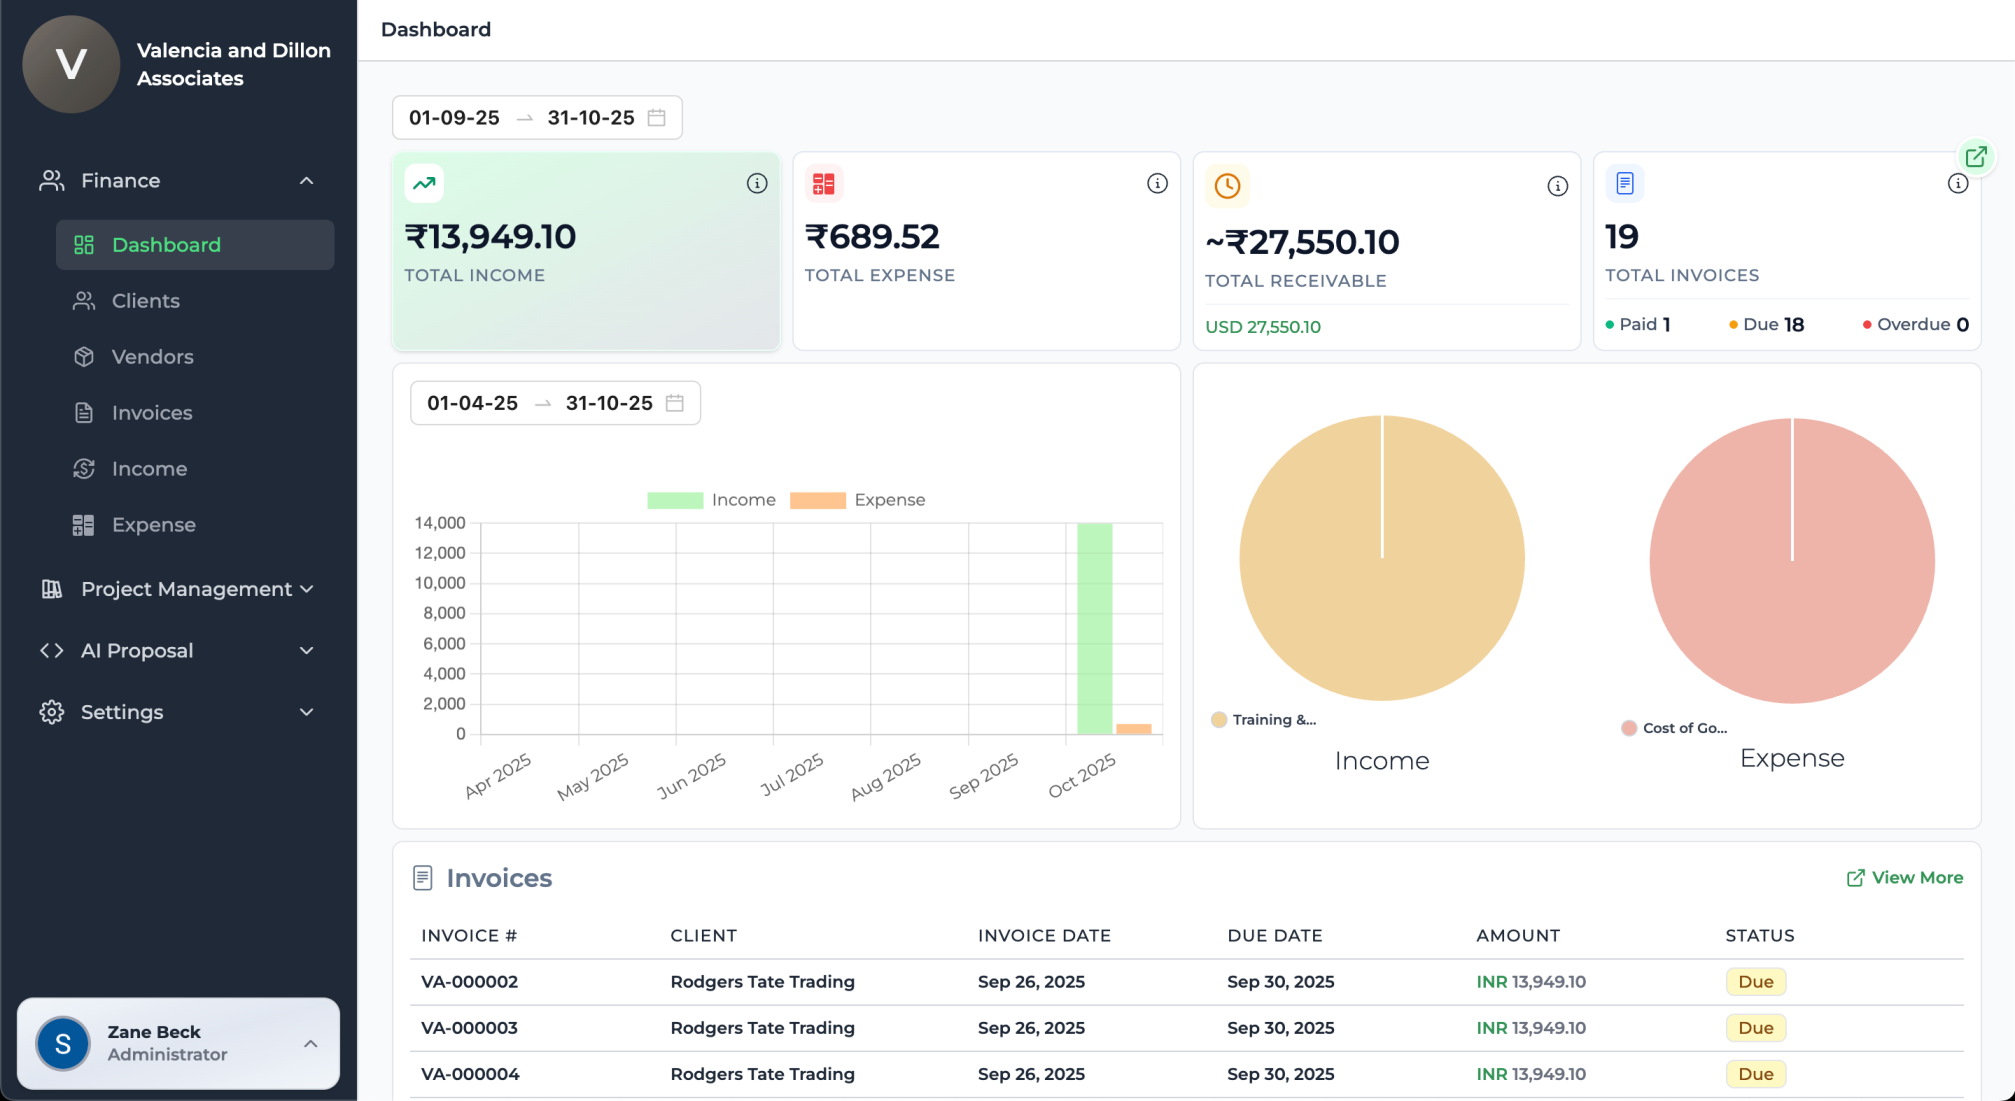2015x1101 pixels.
Task: Open the expand icon above Total Invoices
Action: (1976, 157)
